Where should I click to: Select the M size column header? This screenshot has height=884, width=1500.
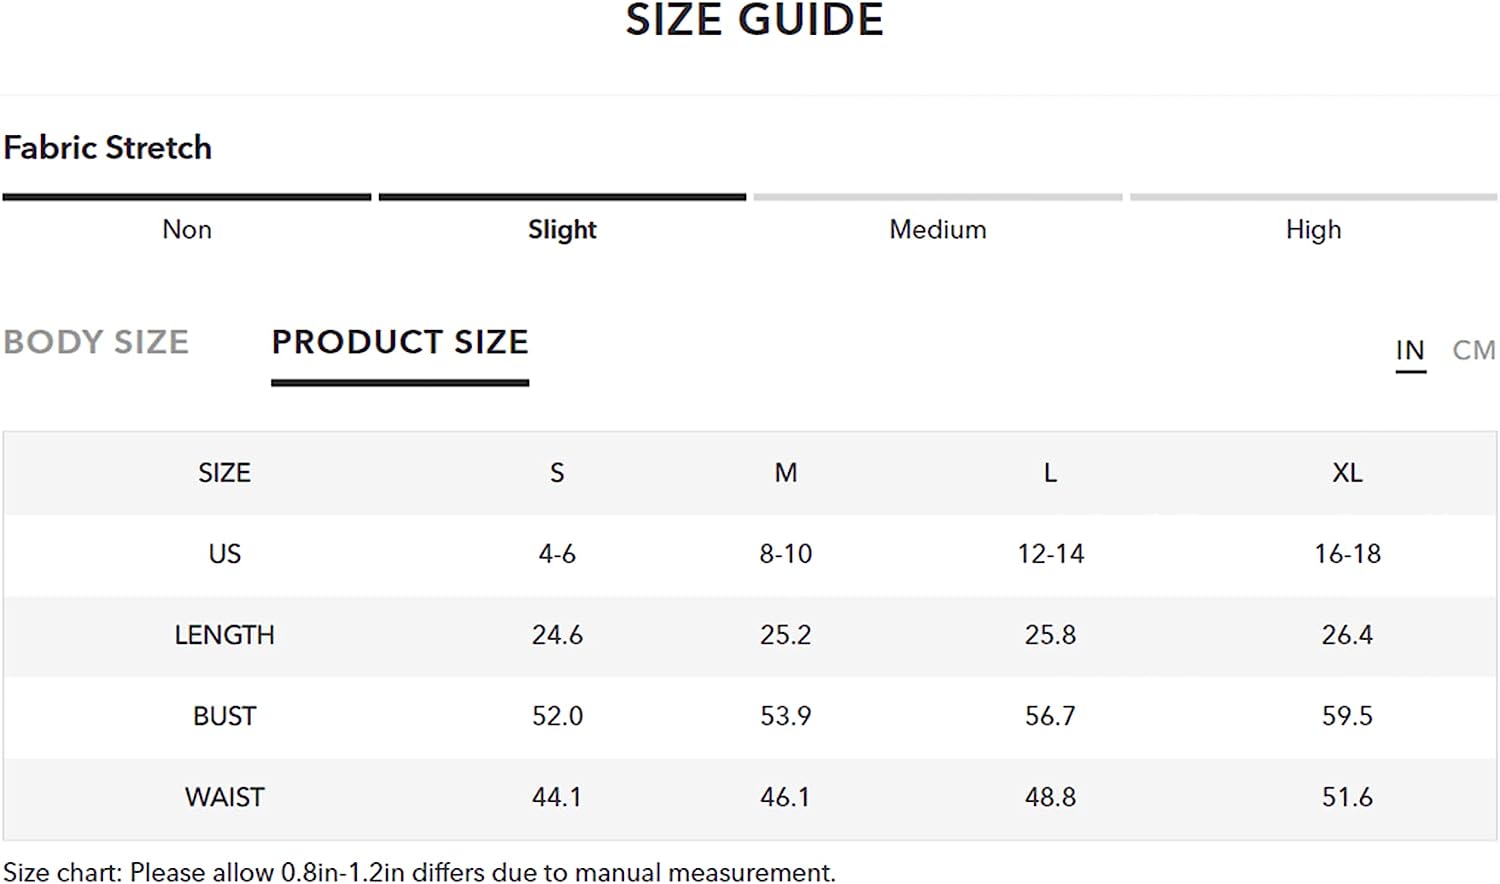point(786,473)
